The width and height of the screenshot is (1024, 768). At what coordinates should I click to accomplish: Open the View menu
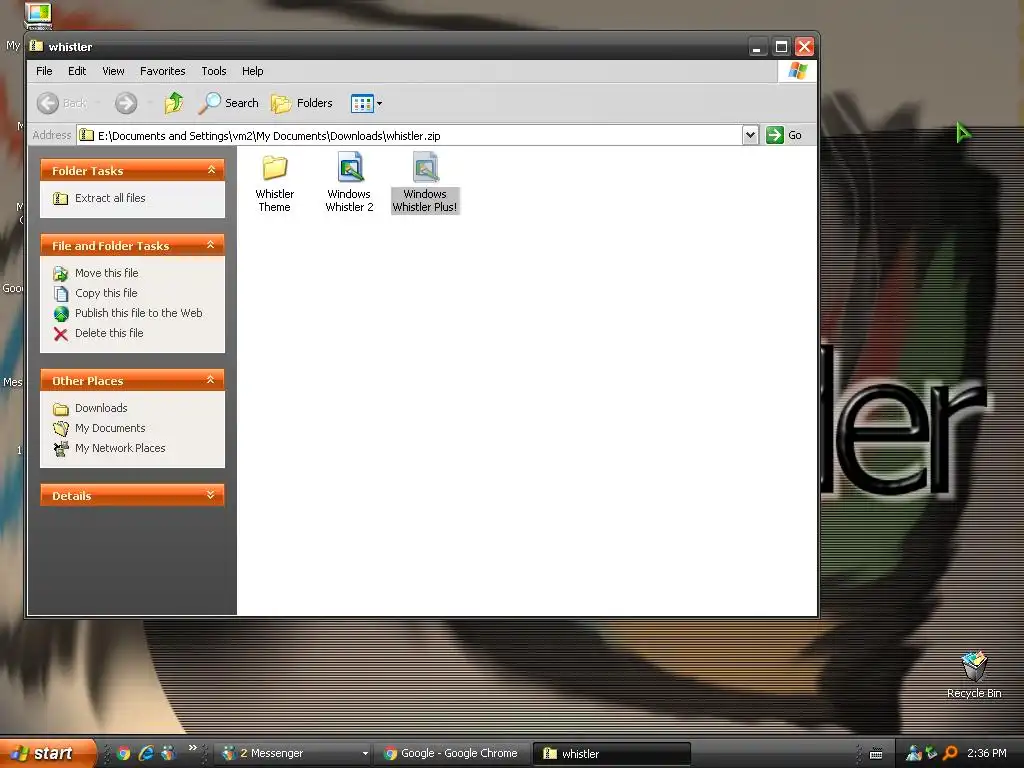[113, 71]
